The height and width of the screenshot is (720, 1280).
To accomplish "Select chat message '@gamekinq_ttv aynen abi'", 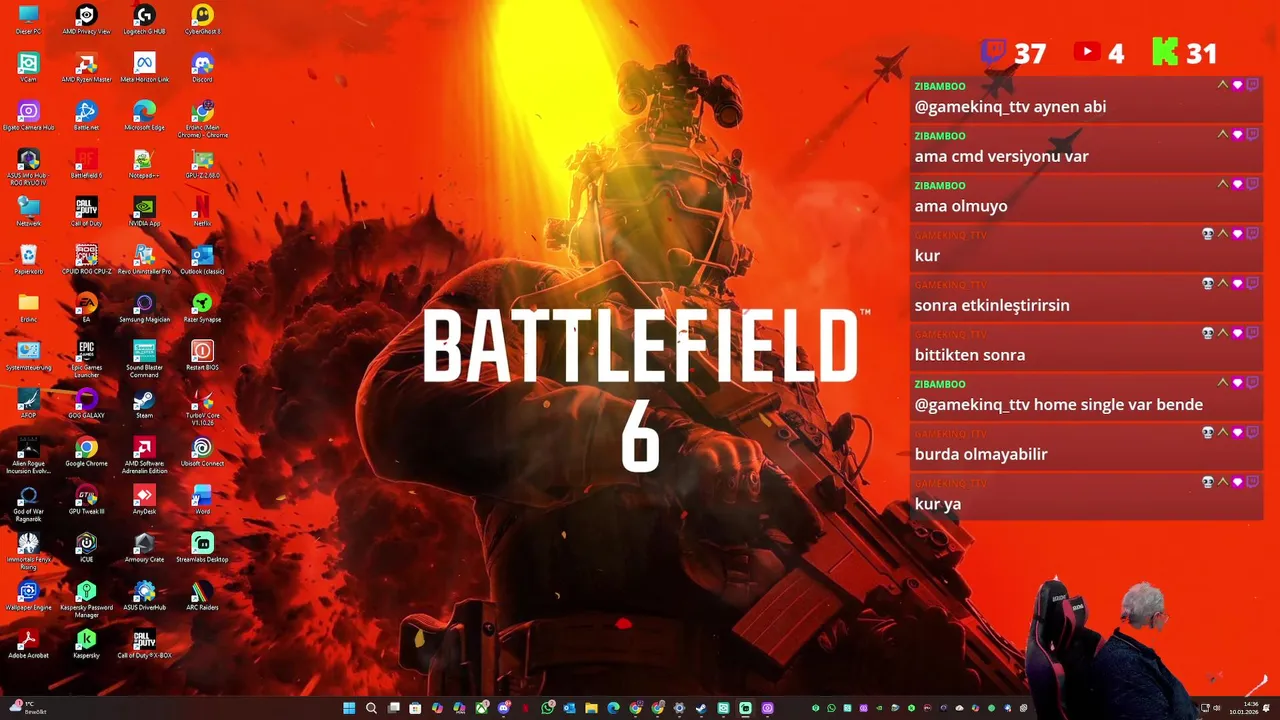I will pyautogui.click(x=1010, y=107).
